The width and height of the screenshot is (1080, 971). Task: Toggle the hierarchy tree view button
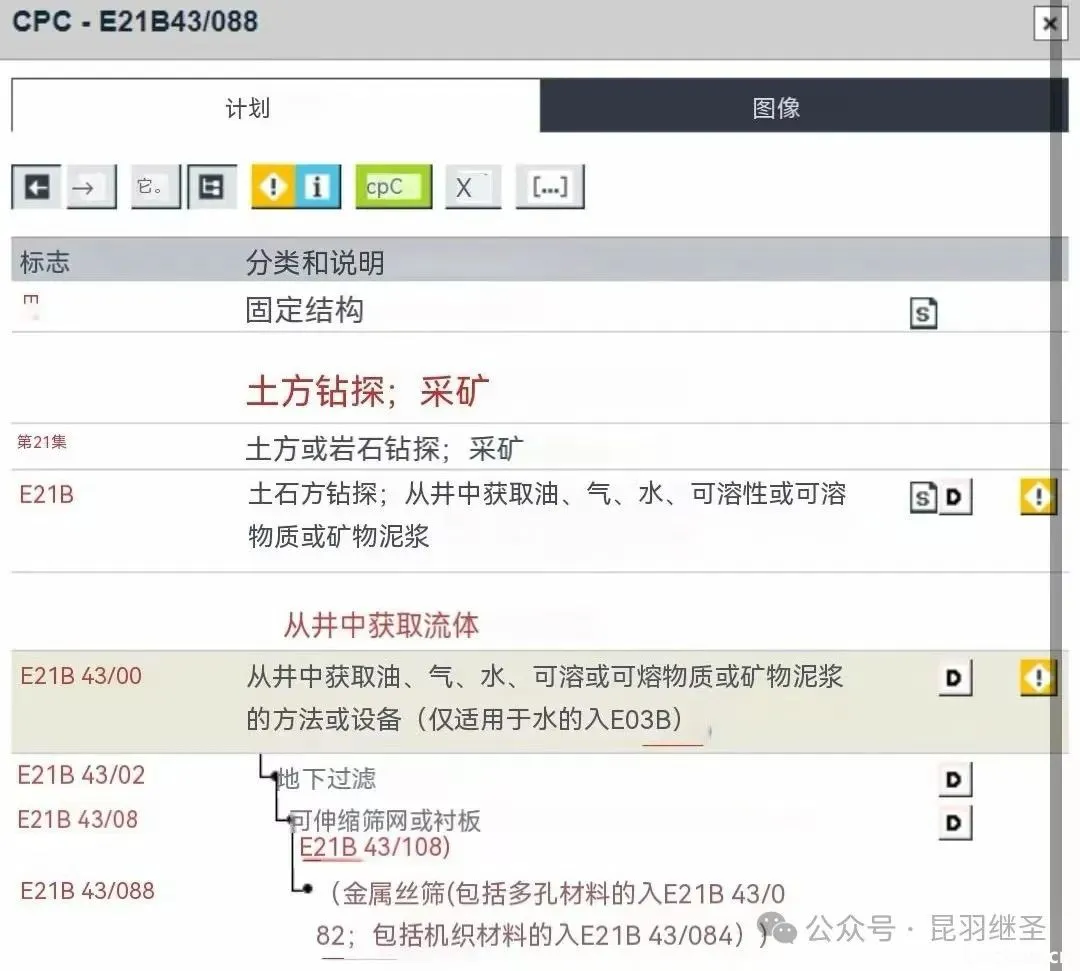pos(212,187)
